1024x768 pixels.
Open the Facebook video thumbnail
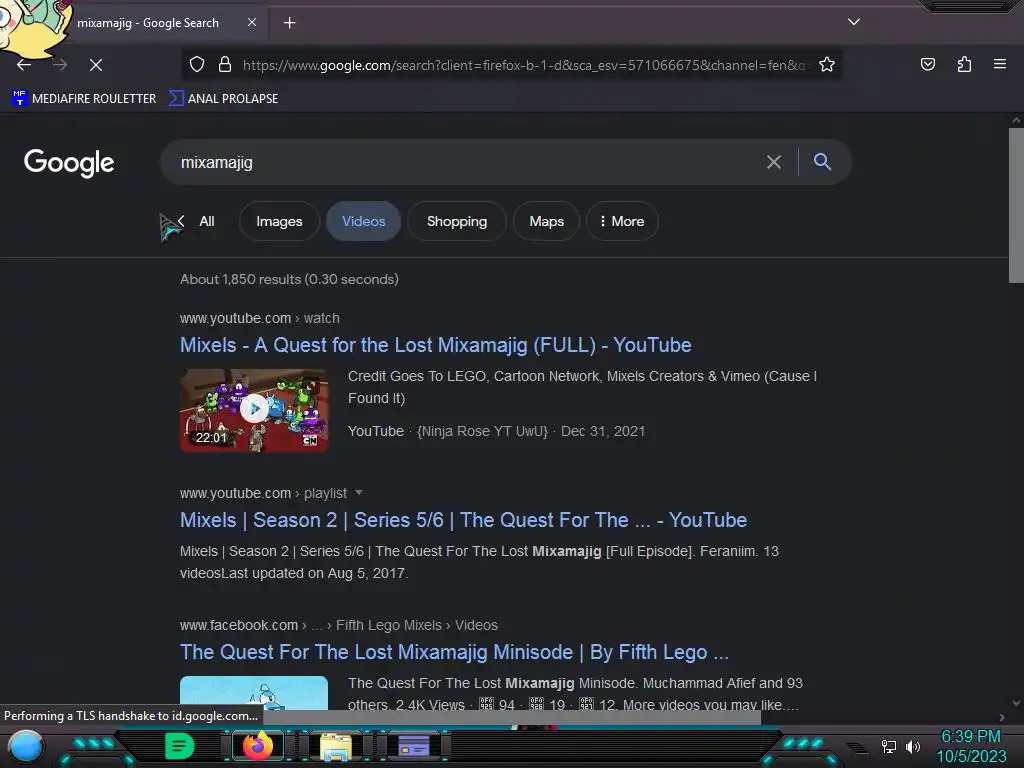(254, 692)
